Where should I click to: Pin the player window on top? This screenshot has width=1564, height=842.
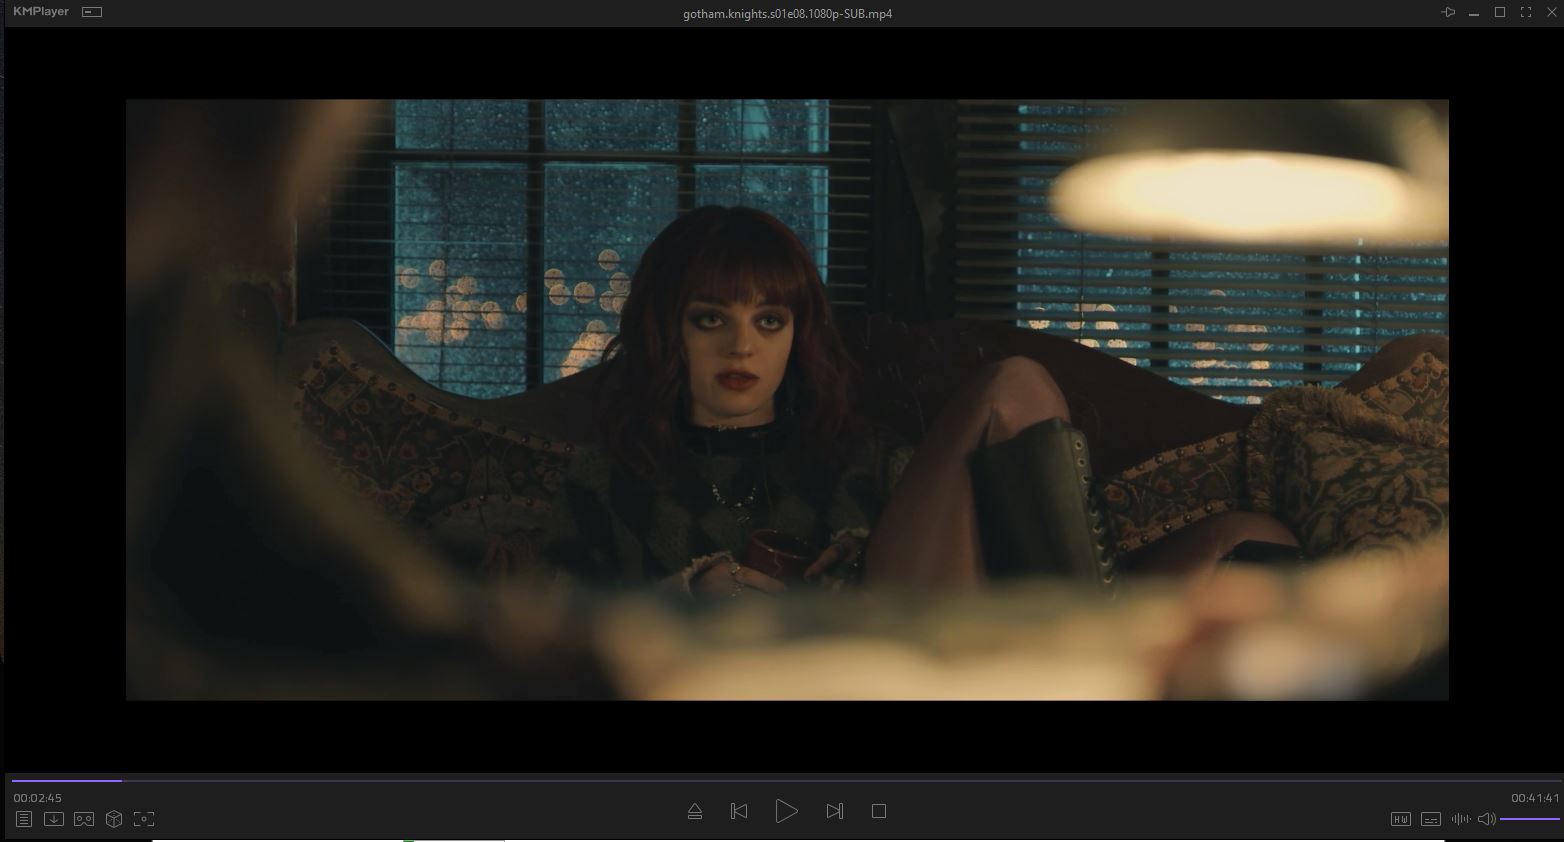pos(1448,13)
